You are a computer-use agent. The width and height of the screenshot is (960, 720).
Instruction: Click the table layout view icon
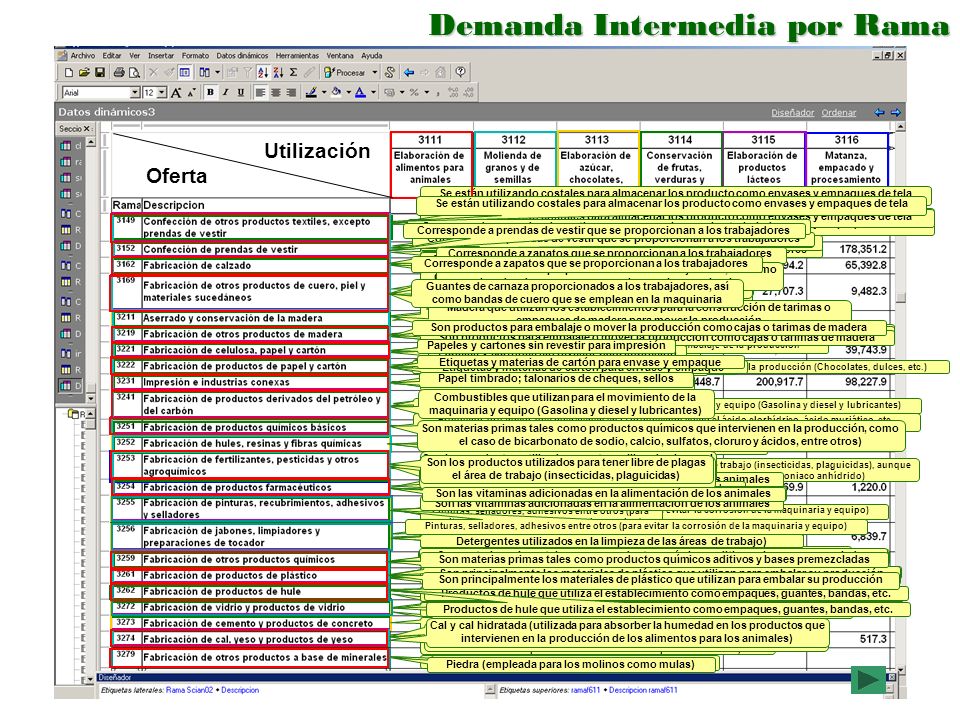tap(185, 72)
